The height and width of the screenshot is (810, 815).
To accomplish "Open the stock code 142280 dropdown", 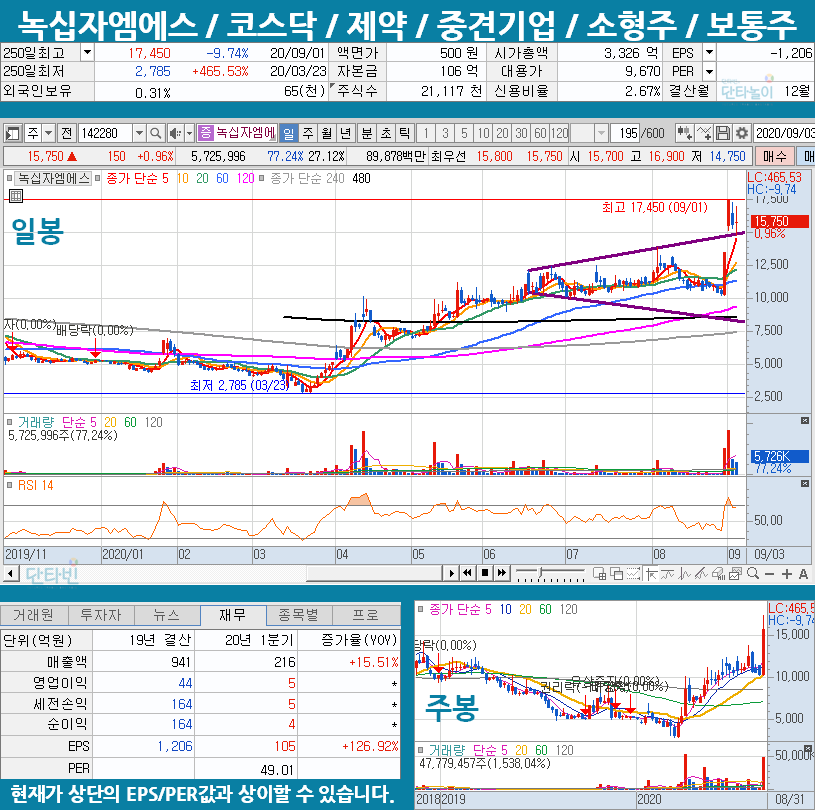I will 139,134.
